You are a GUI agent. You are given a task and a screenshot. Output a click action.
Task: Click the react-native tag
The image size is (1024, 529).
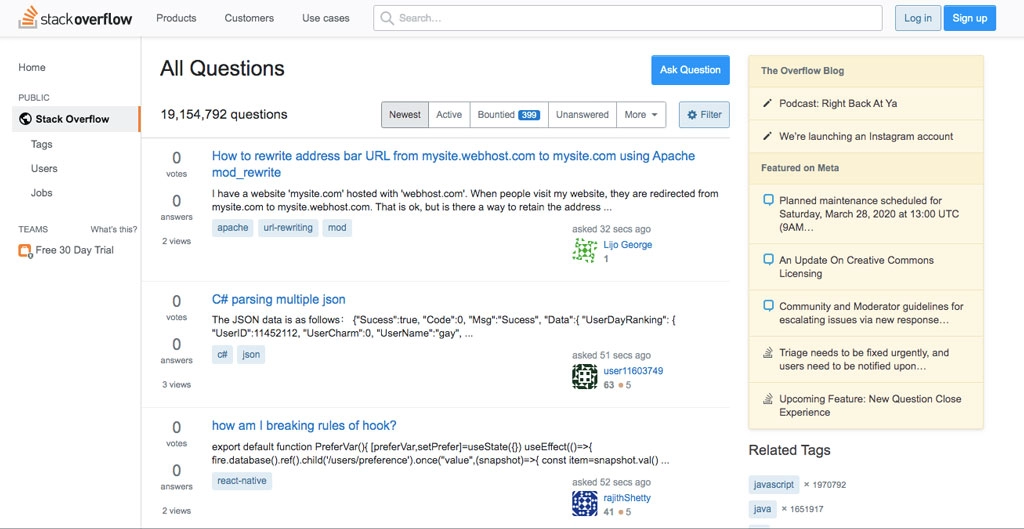[x=242, y=481]
